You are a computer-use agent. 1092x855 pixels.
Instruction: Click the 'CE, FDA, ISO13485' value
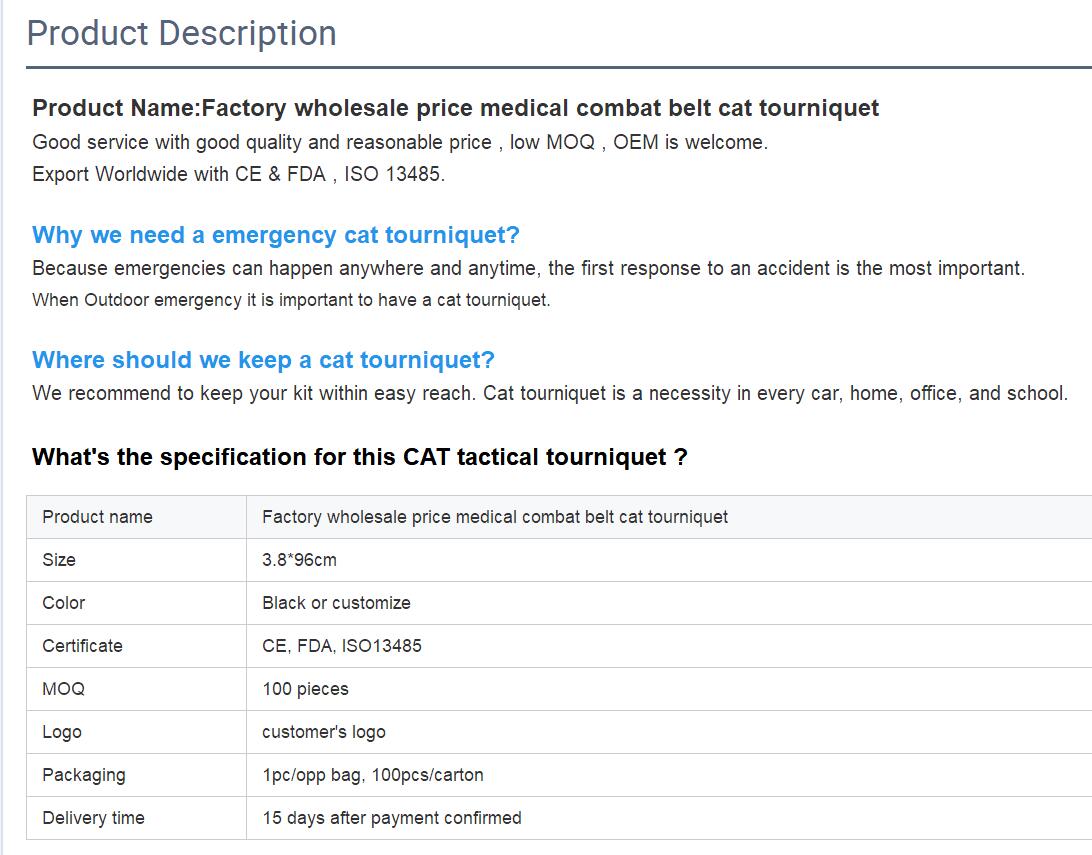click(341, 646)
